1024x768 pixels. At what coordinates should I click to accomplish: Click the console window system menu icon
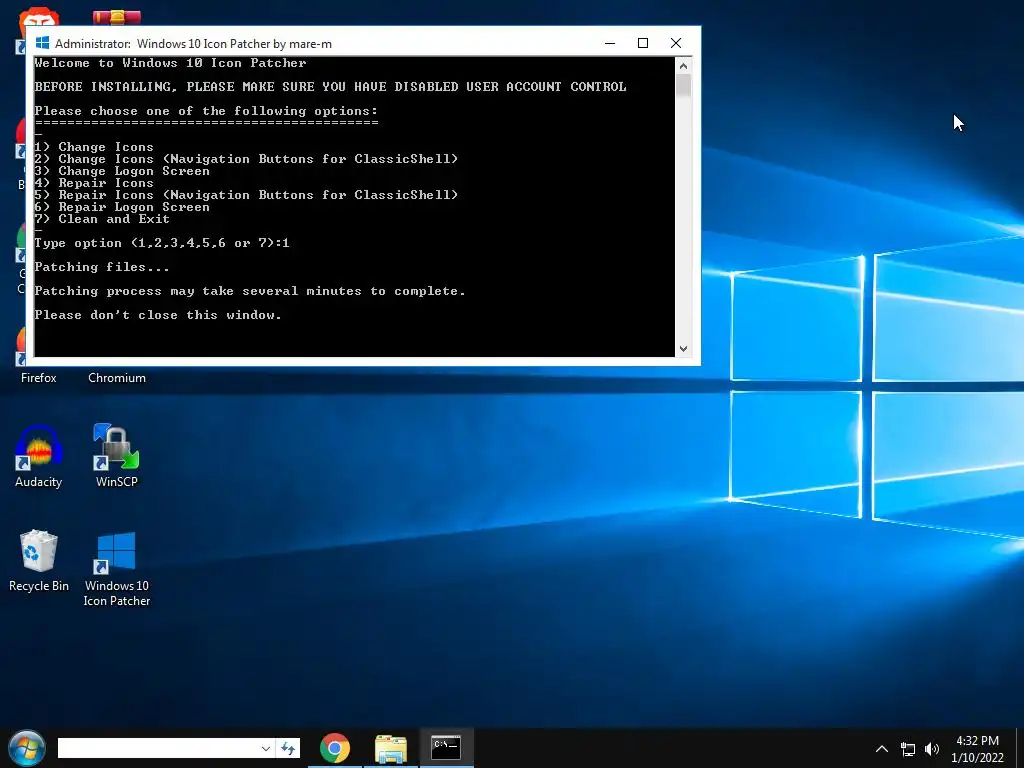coord(42,43)
